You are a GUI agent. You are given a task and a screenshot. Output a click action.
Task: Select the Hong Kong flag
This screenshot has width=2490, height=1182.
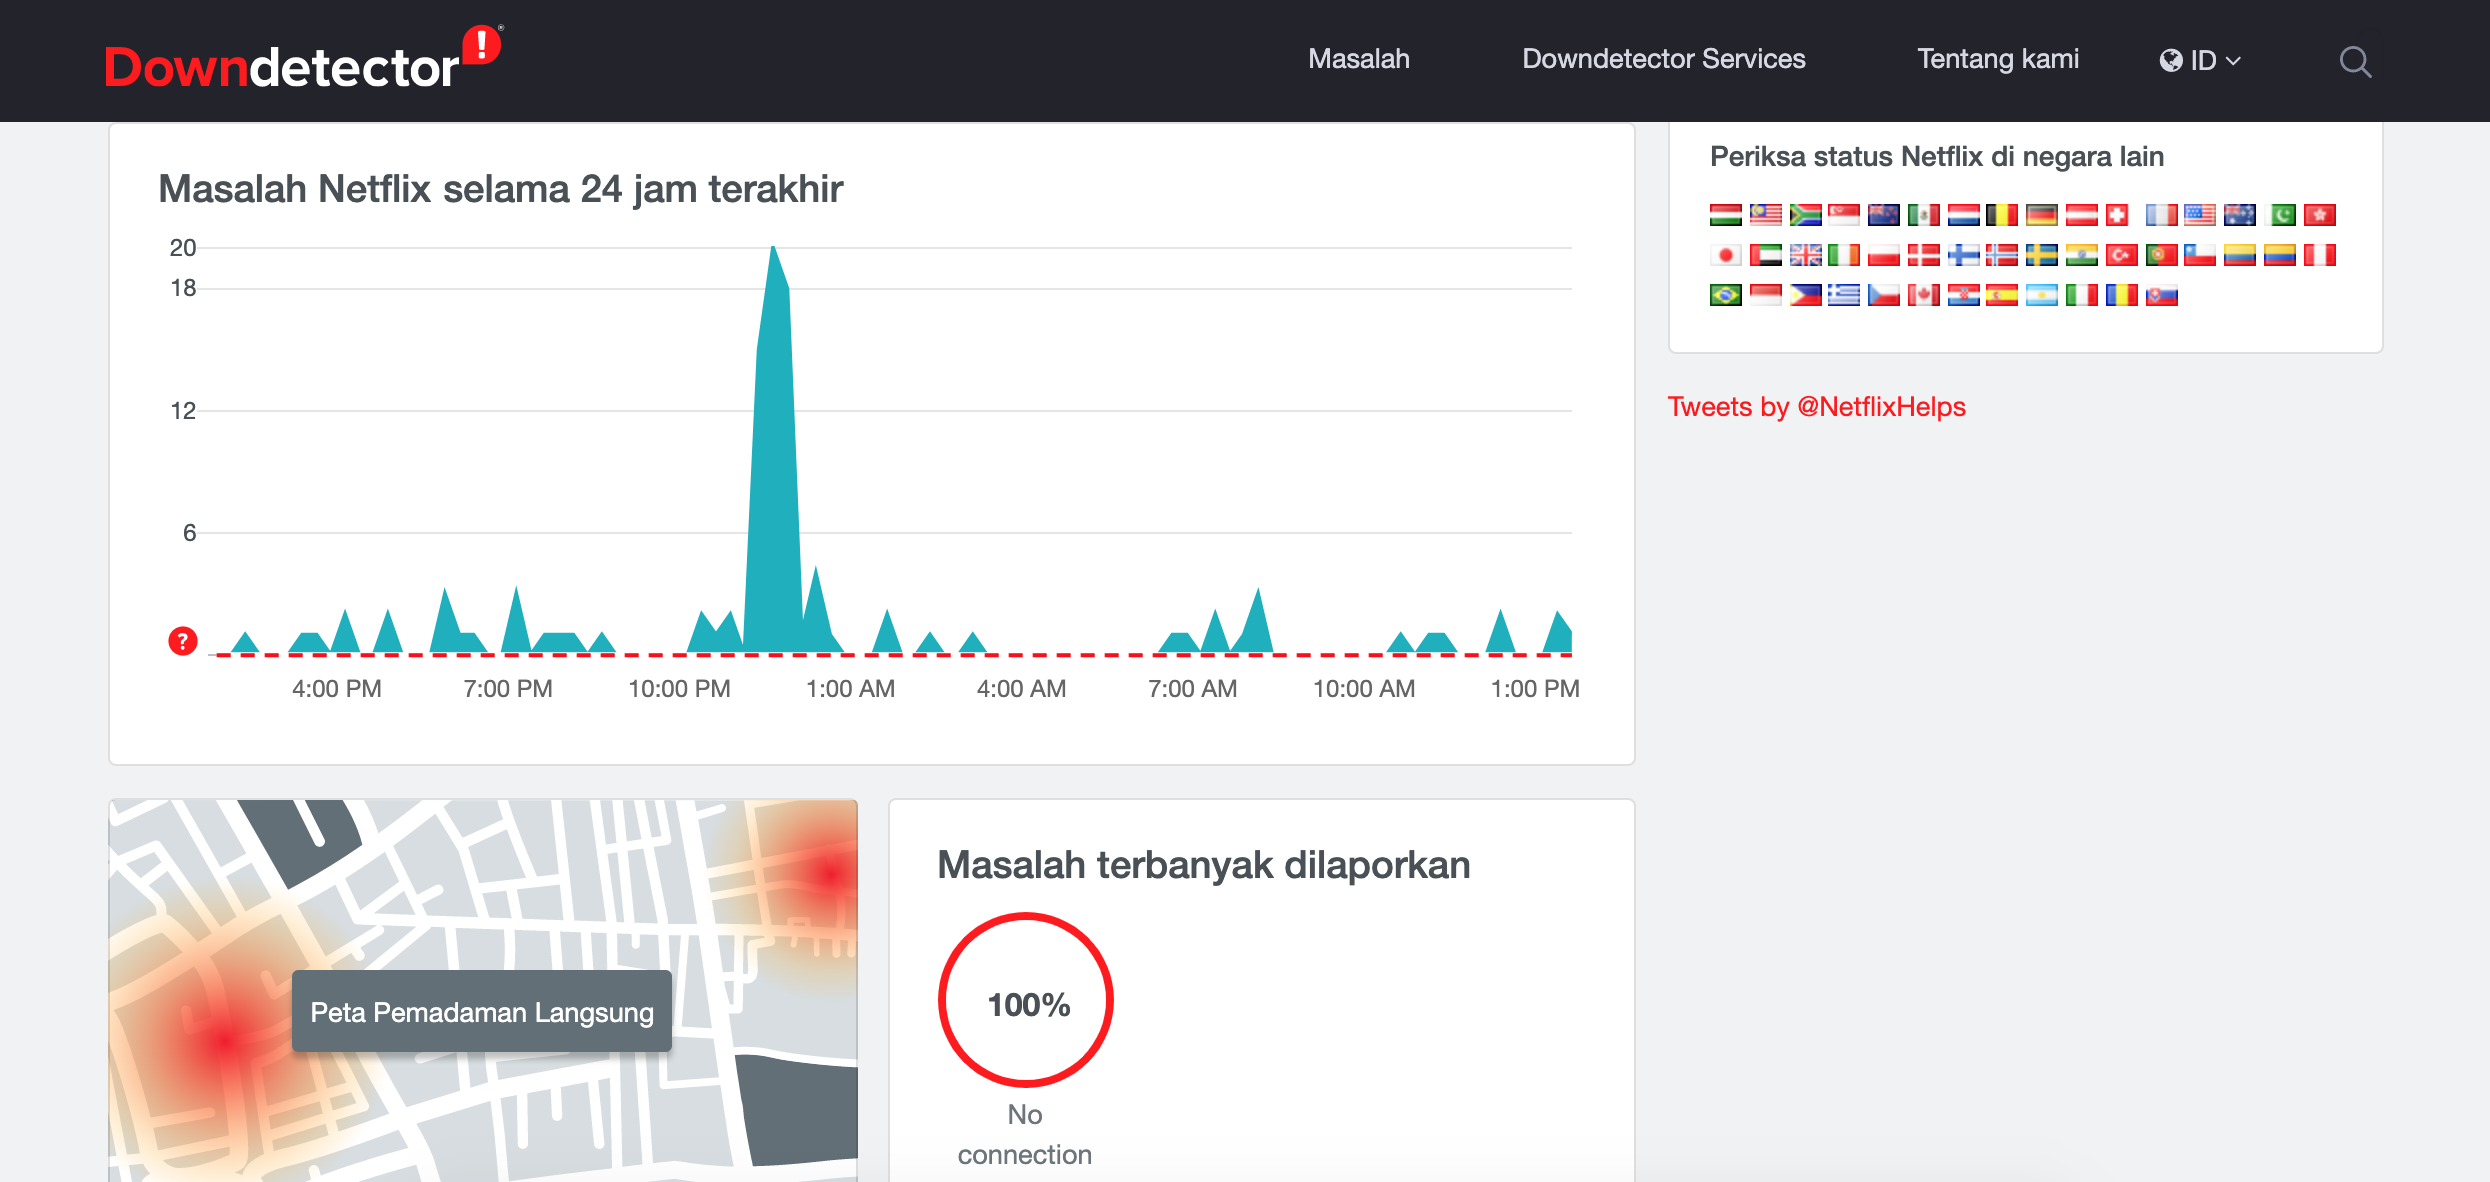(2320, 215)
